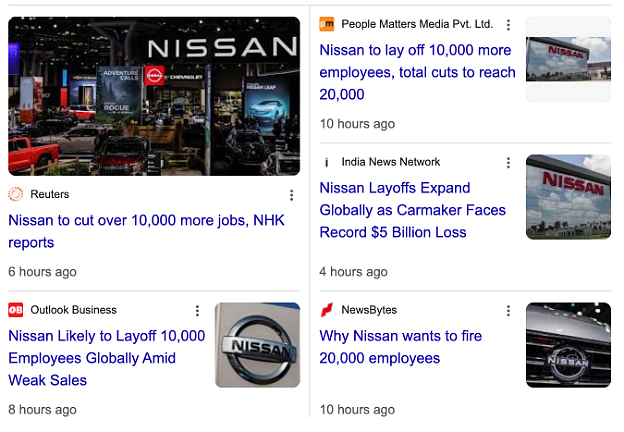
Task: Open more options for Outlook Business article
Action: pyautogui.click(x=197, y=311)
